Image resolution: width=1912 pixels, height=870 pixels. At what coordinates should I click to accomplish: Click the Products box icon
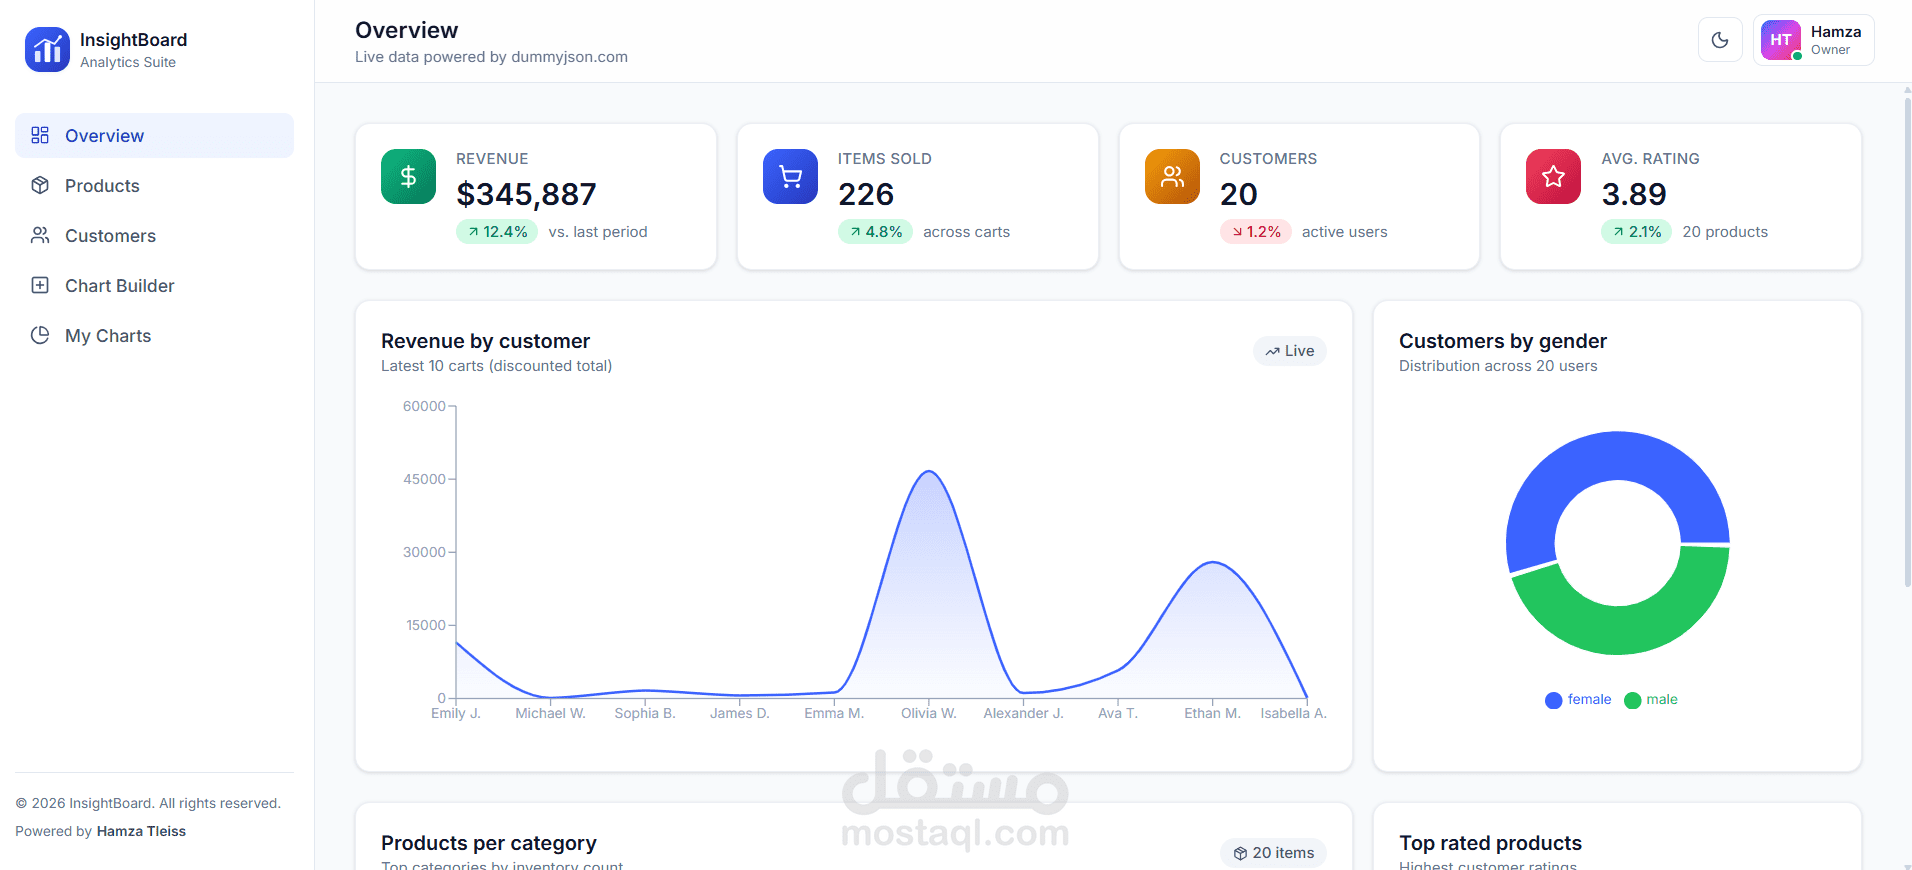40,185
